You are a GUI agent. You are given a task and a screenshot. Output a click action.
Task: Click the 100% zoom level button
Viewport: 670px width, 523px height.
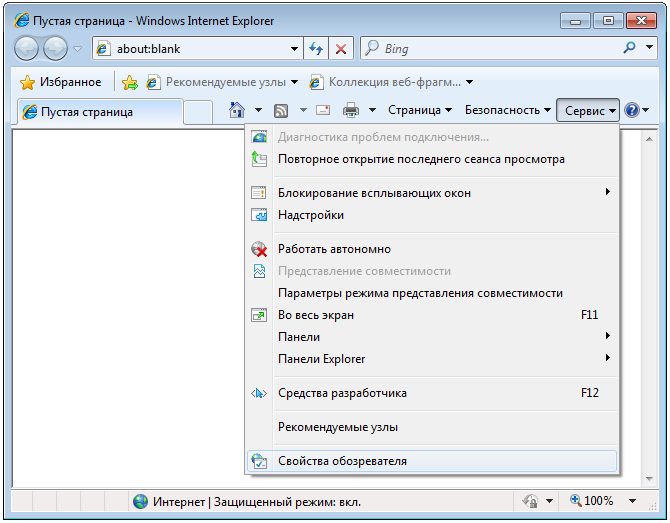(x=592, y=501)
